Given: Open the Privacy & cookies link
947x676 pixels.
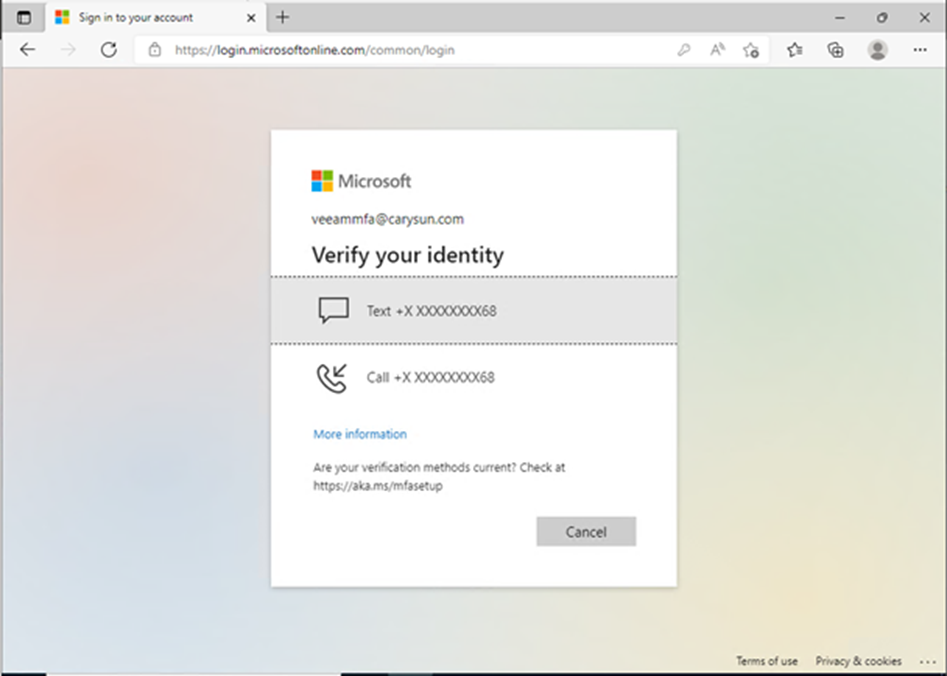Looking at the screenshot, I should (858, 661).
